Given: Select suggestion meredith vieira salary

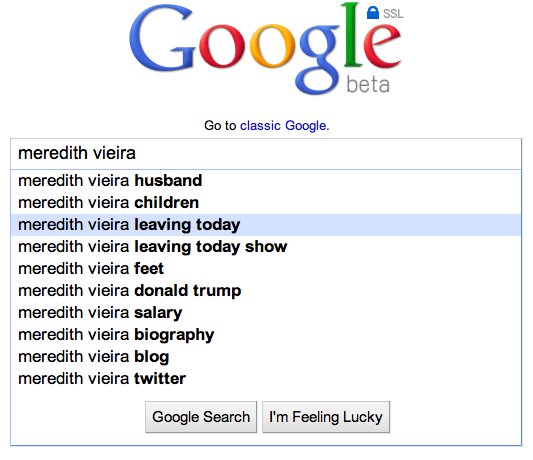Looking at the screenshot, I should (266, 313).
